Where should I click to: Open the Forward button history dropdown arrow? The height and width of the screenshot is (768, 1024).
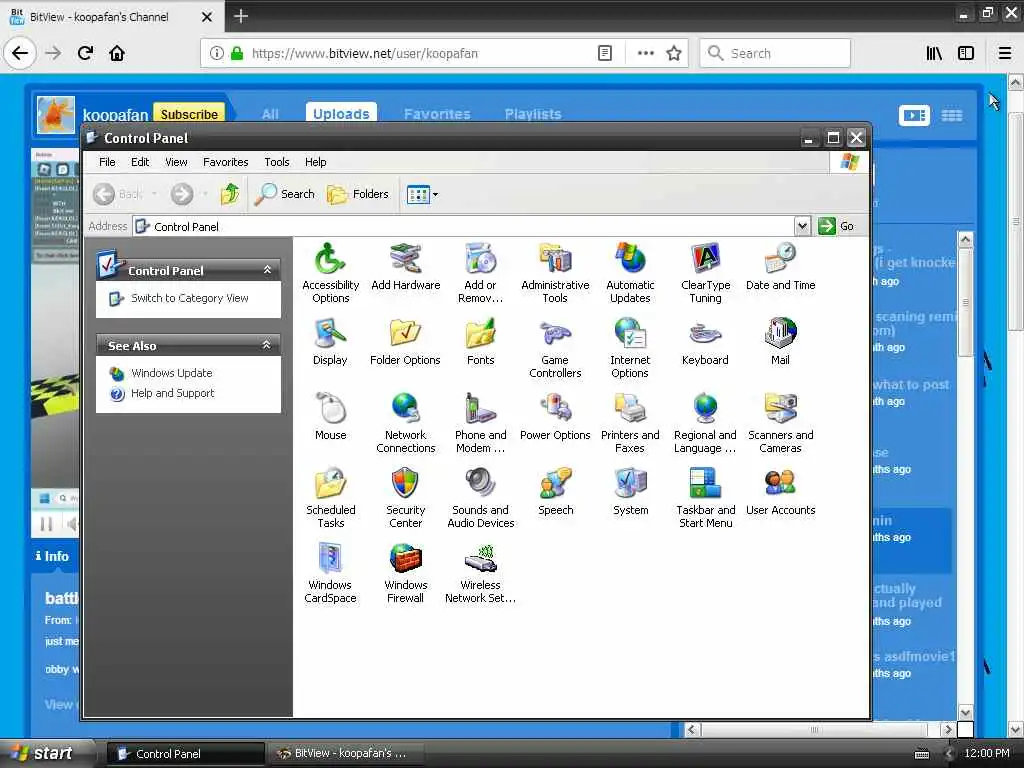pos(204,194)
